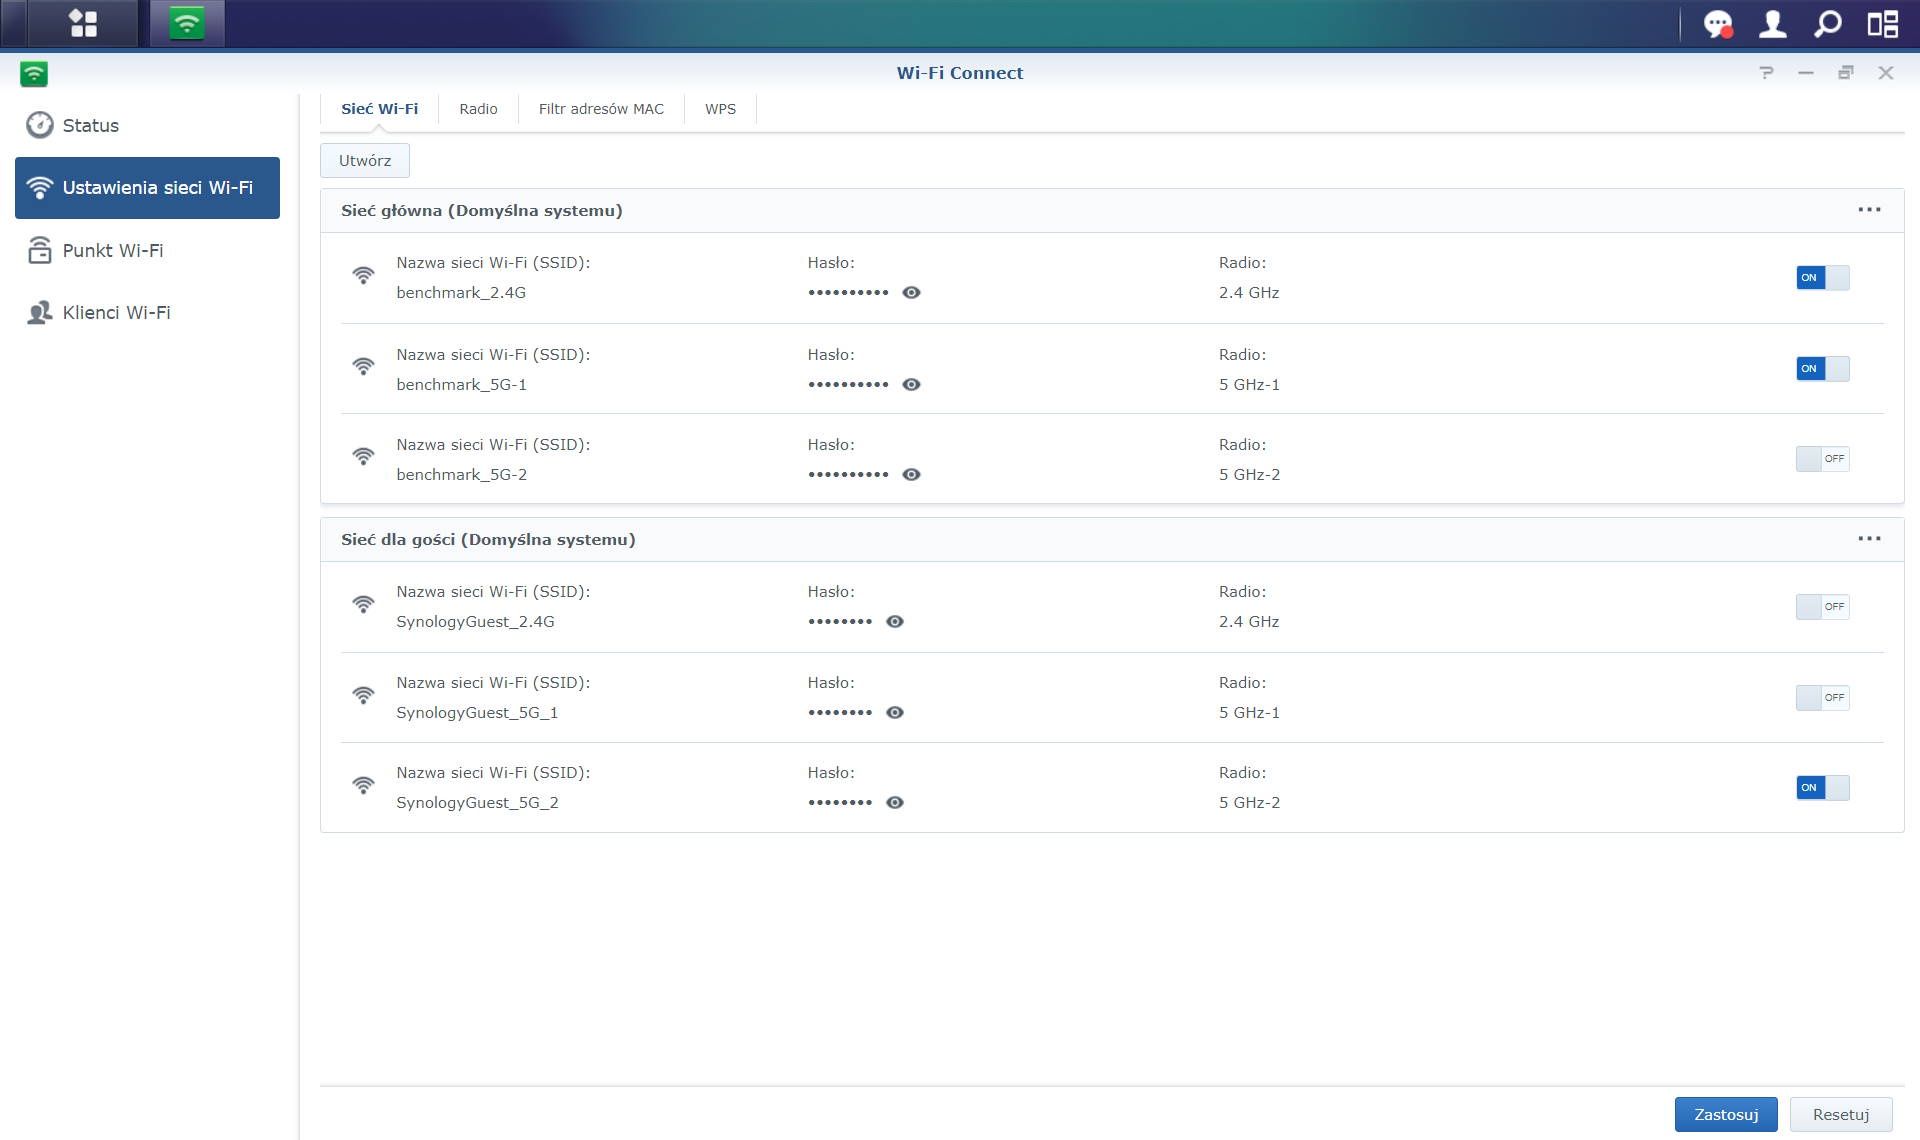Viewport: 1920px width, 1140px height.
Task: Click Wi-Fi signal icon for benchmark_5G-1
Action: (x=363, y=366)
